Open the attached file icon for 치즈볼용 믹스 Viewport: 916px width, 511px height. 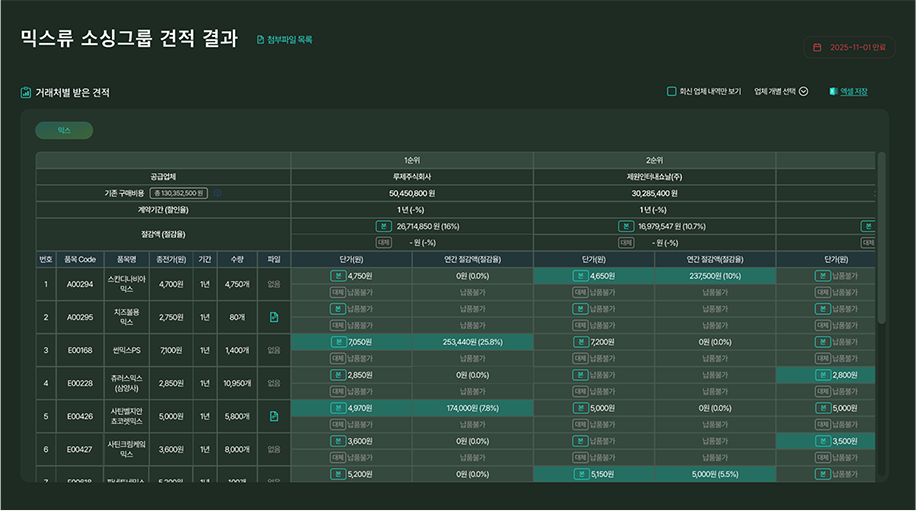(273, 317)
